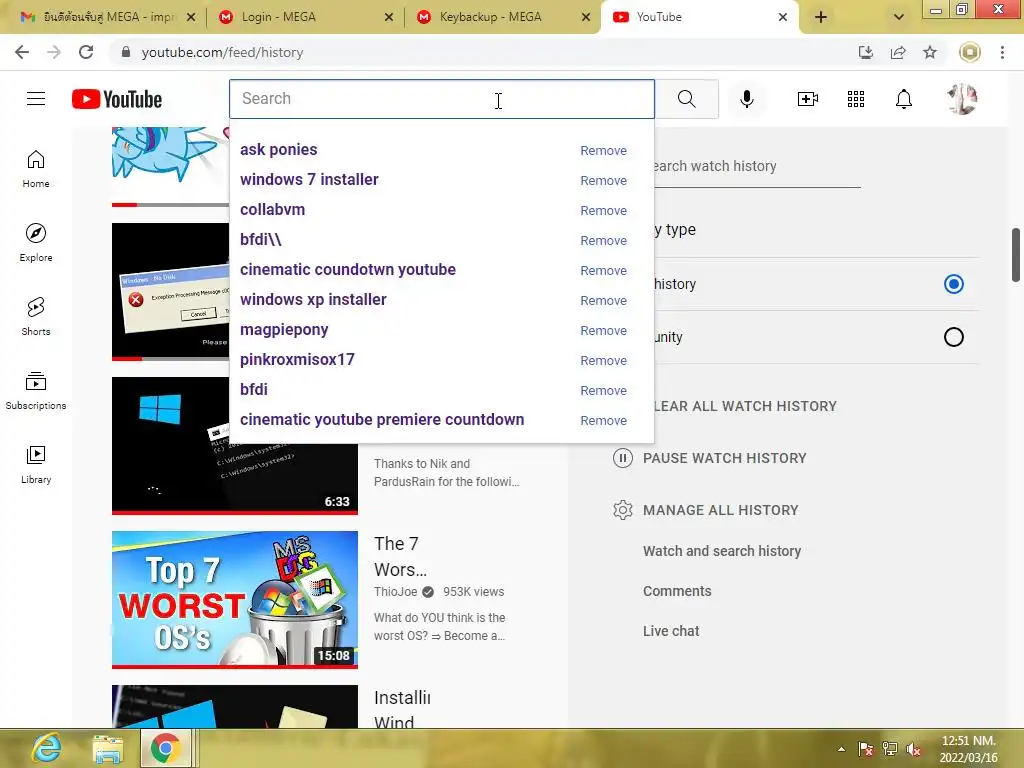Focus the YouTube Search input field
This screenshot has height=768, width=1024.
coord(441,99)
